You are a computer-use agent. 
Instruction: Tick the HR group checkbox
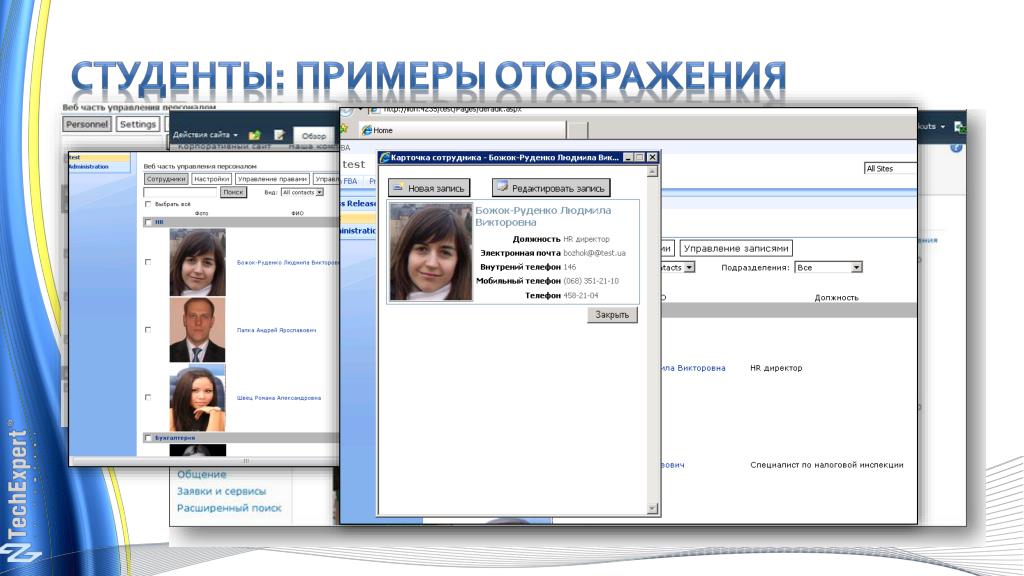pos(148,222)
